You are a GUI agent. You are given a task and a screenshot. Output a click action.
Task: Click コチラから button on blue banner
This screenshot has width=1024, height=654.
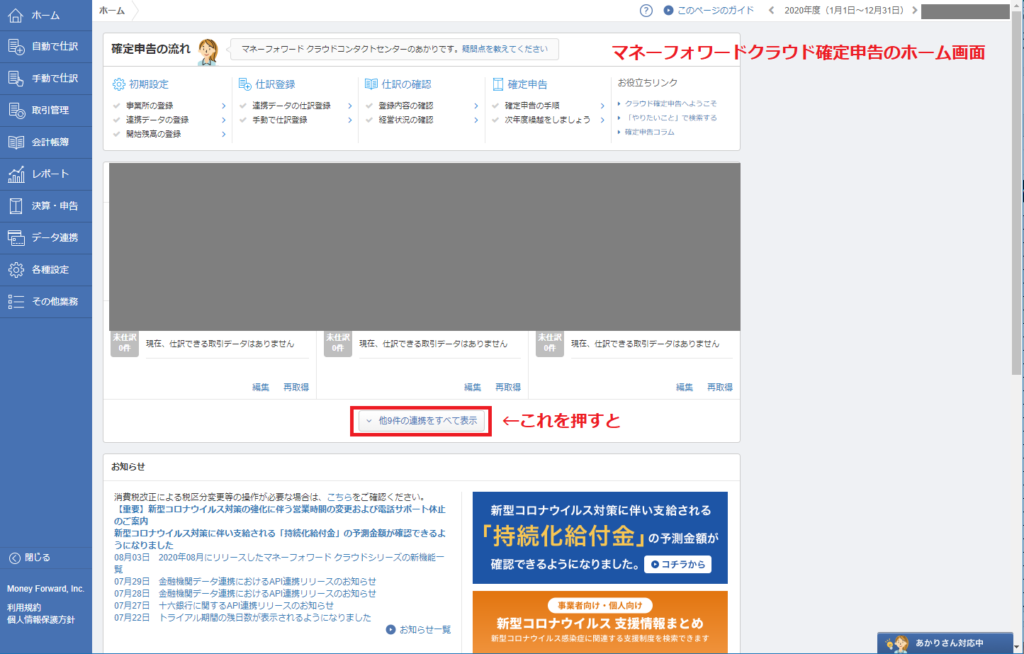coord(678,564)
